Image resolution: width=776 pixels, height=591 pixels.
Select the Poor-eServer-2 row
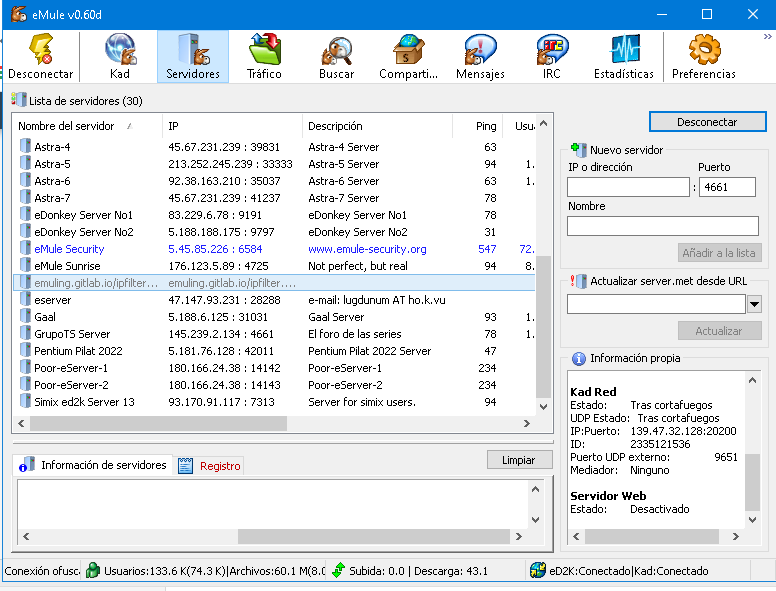pyautogui.click(x=275, y=385)
